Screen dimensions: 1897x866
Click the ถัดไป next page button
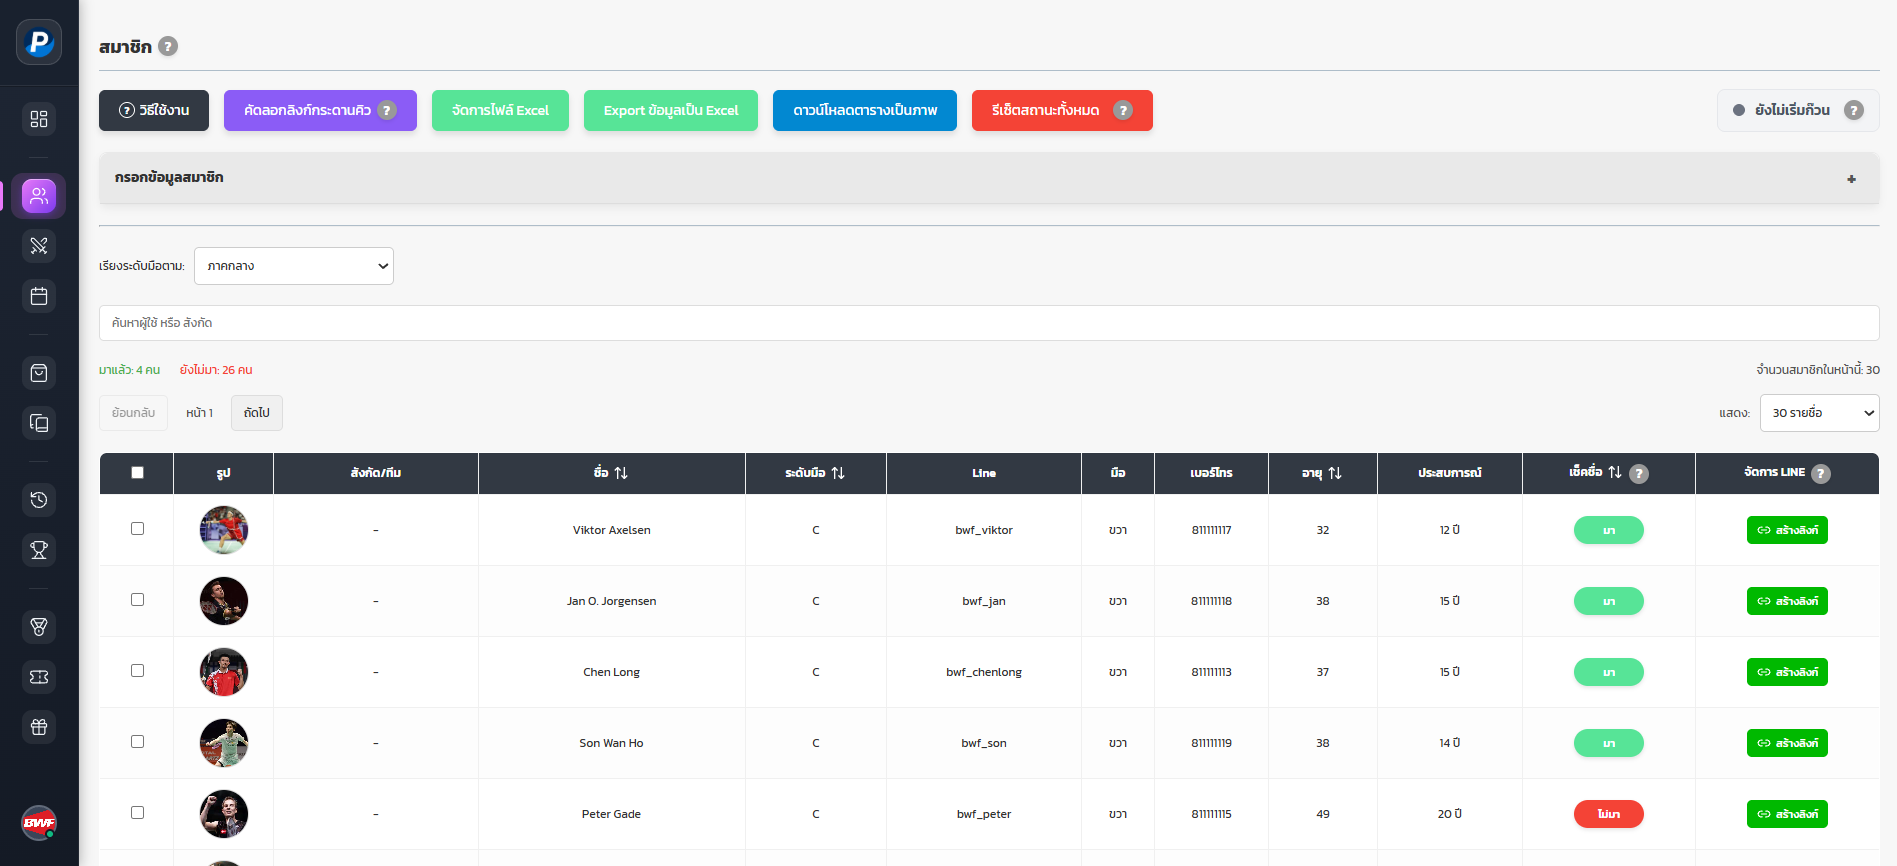257,413
